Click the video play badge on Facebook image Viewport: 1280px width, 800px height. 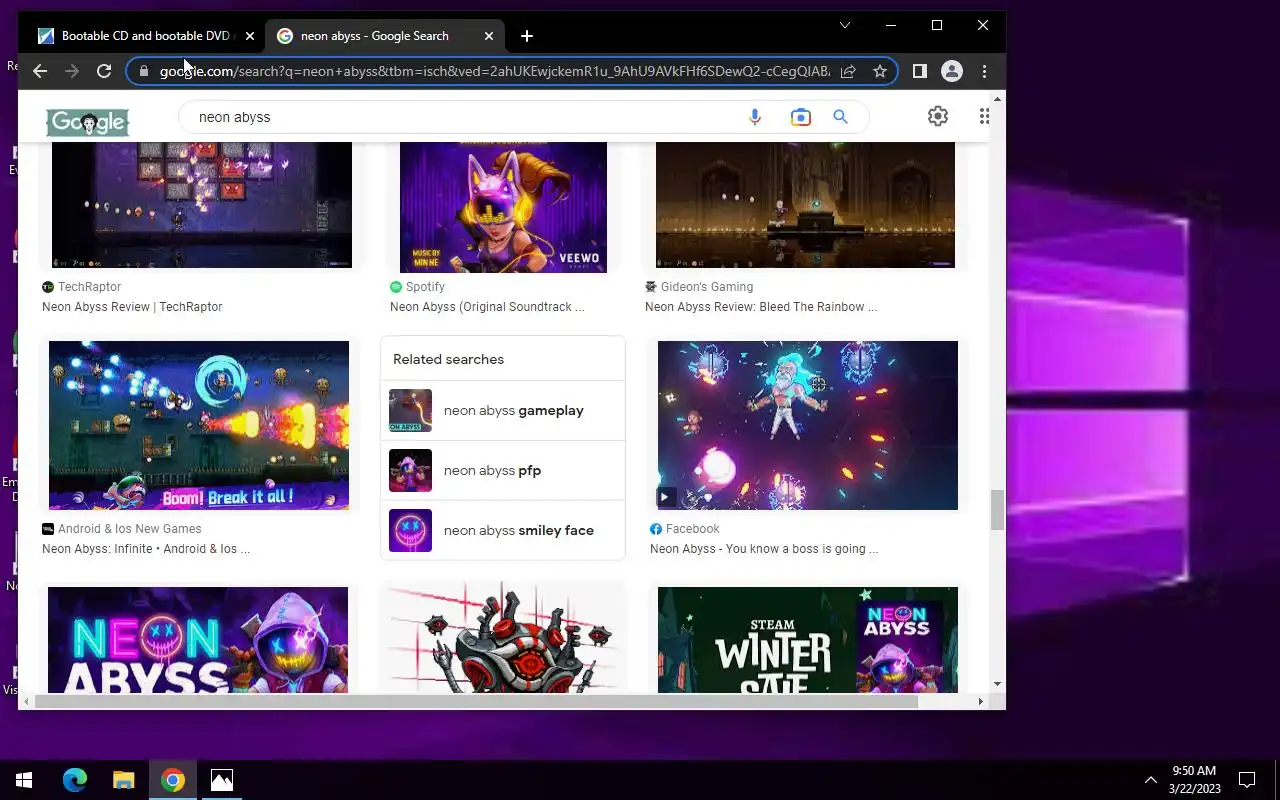[x=666, y=497]
